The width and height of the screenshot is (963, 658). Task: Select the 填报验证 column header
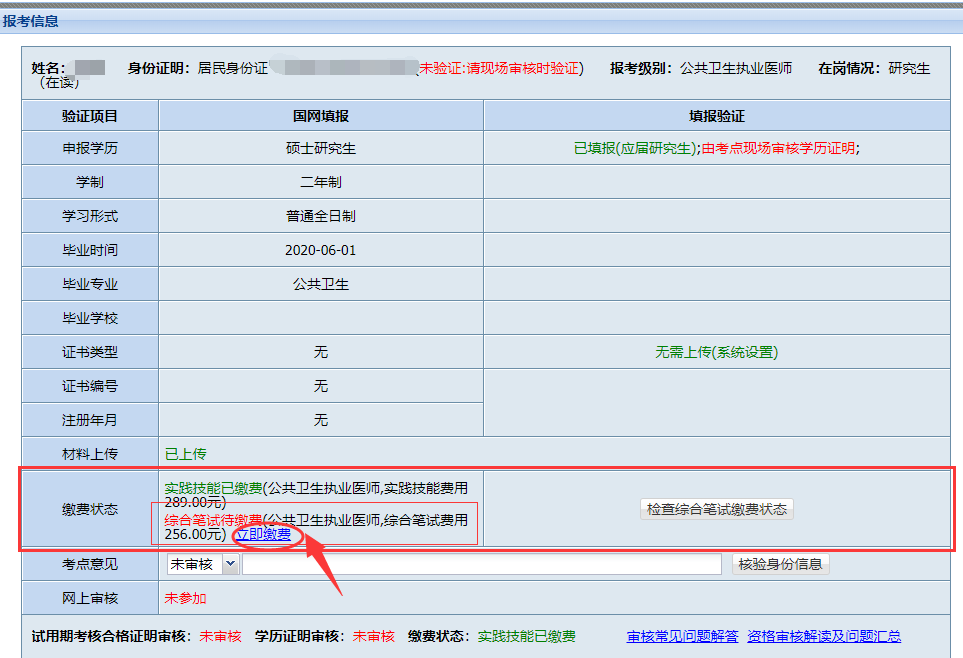tap(716, 116)
